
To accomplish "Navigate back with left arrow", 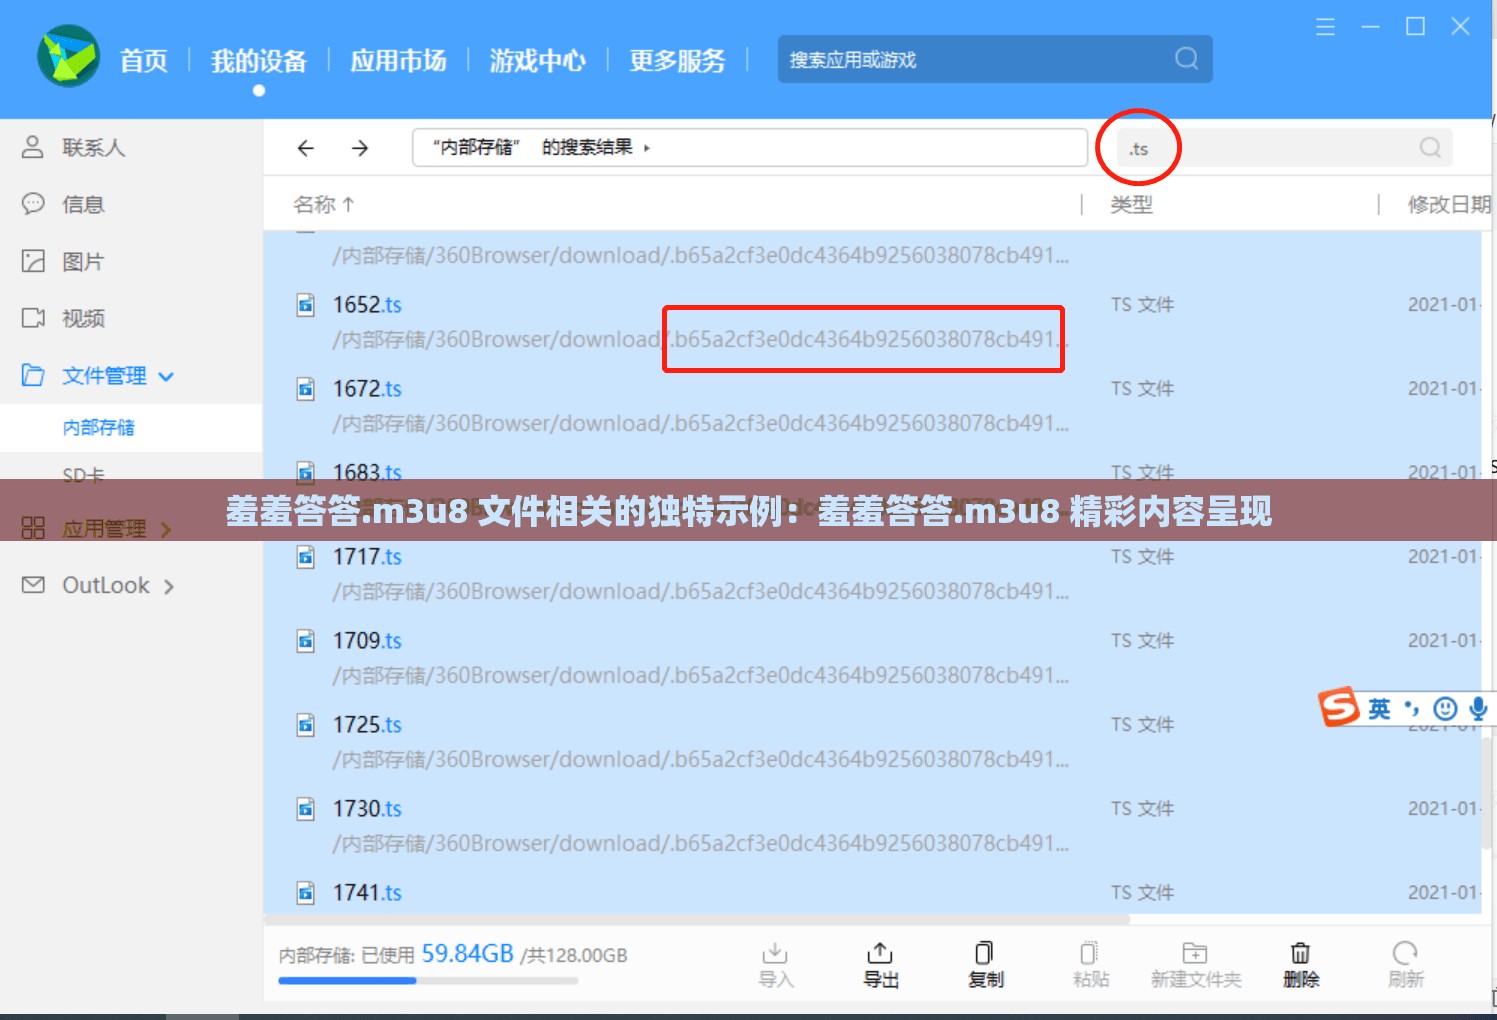I will (x=306, y=148).
